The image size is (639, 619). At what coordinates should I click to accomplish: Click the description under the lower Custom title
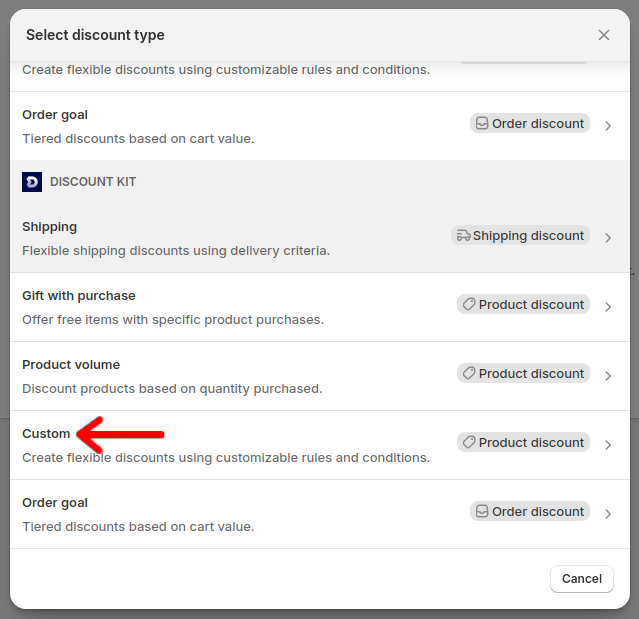(x=226, y=458)
